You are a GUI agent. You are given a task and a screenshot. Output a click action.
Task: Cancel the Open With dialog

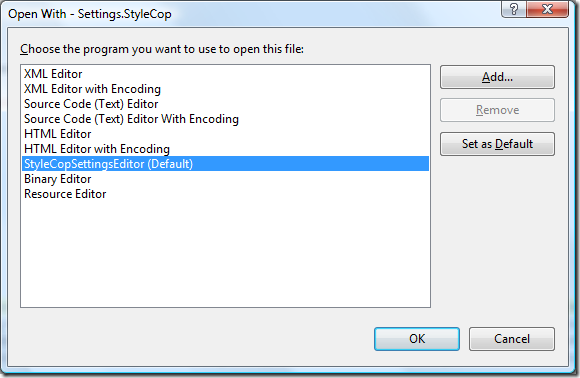pos(512,339)
